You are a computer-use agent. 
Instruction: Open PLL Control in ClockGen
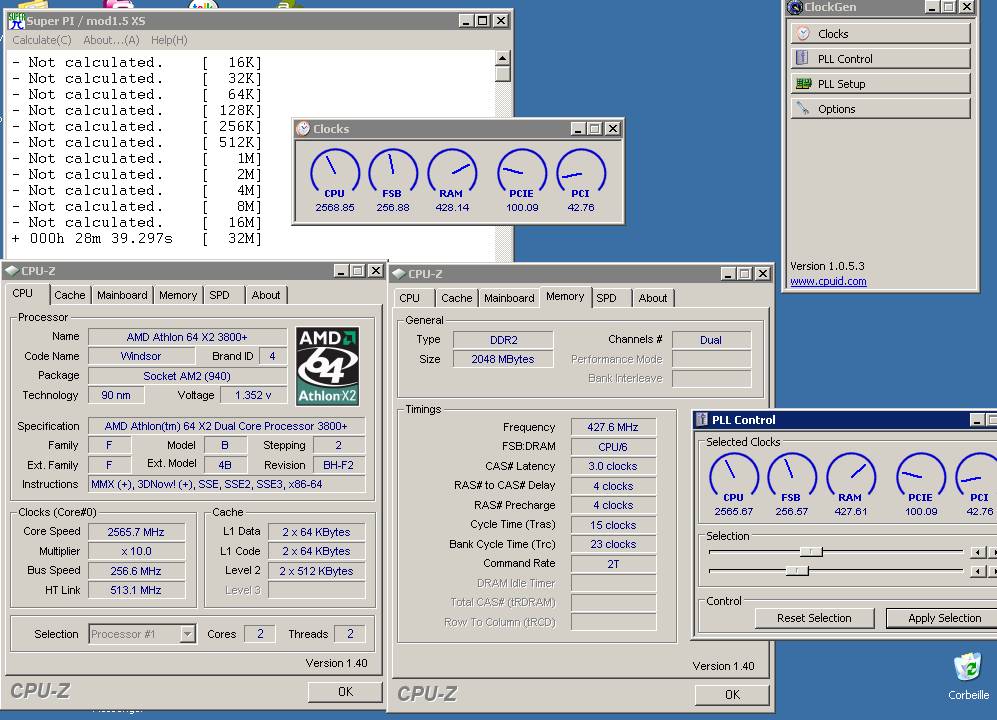coord(881,59)
